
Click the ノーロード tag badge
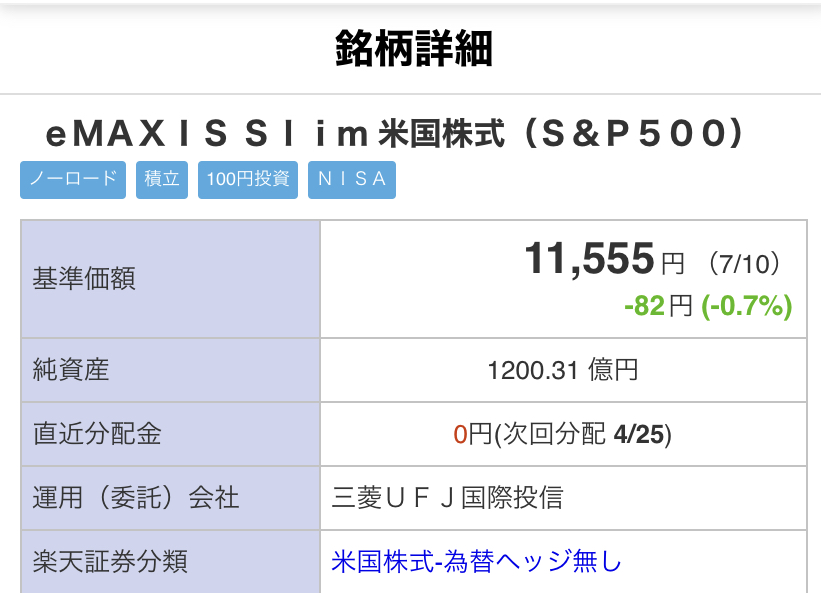click(73, 180)
